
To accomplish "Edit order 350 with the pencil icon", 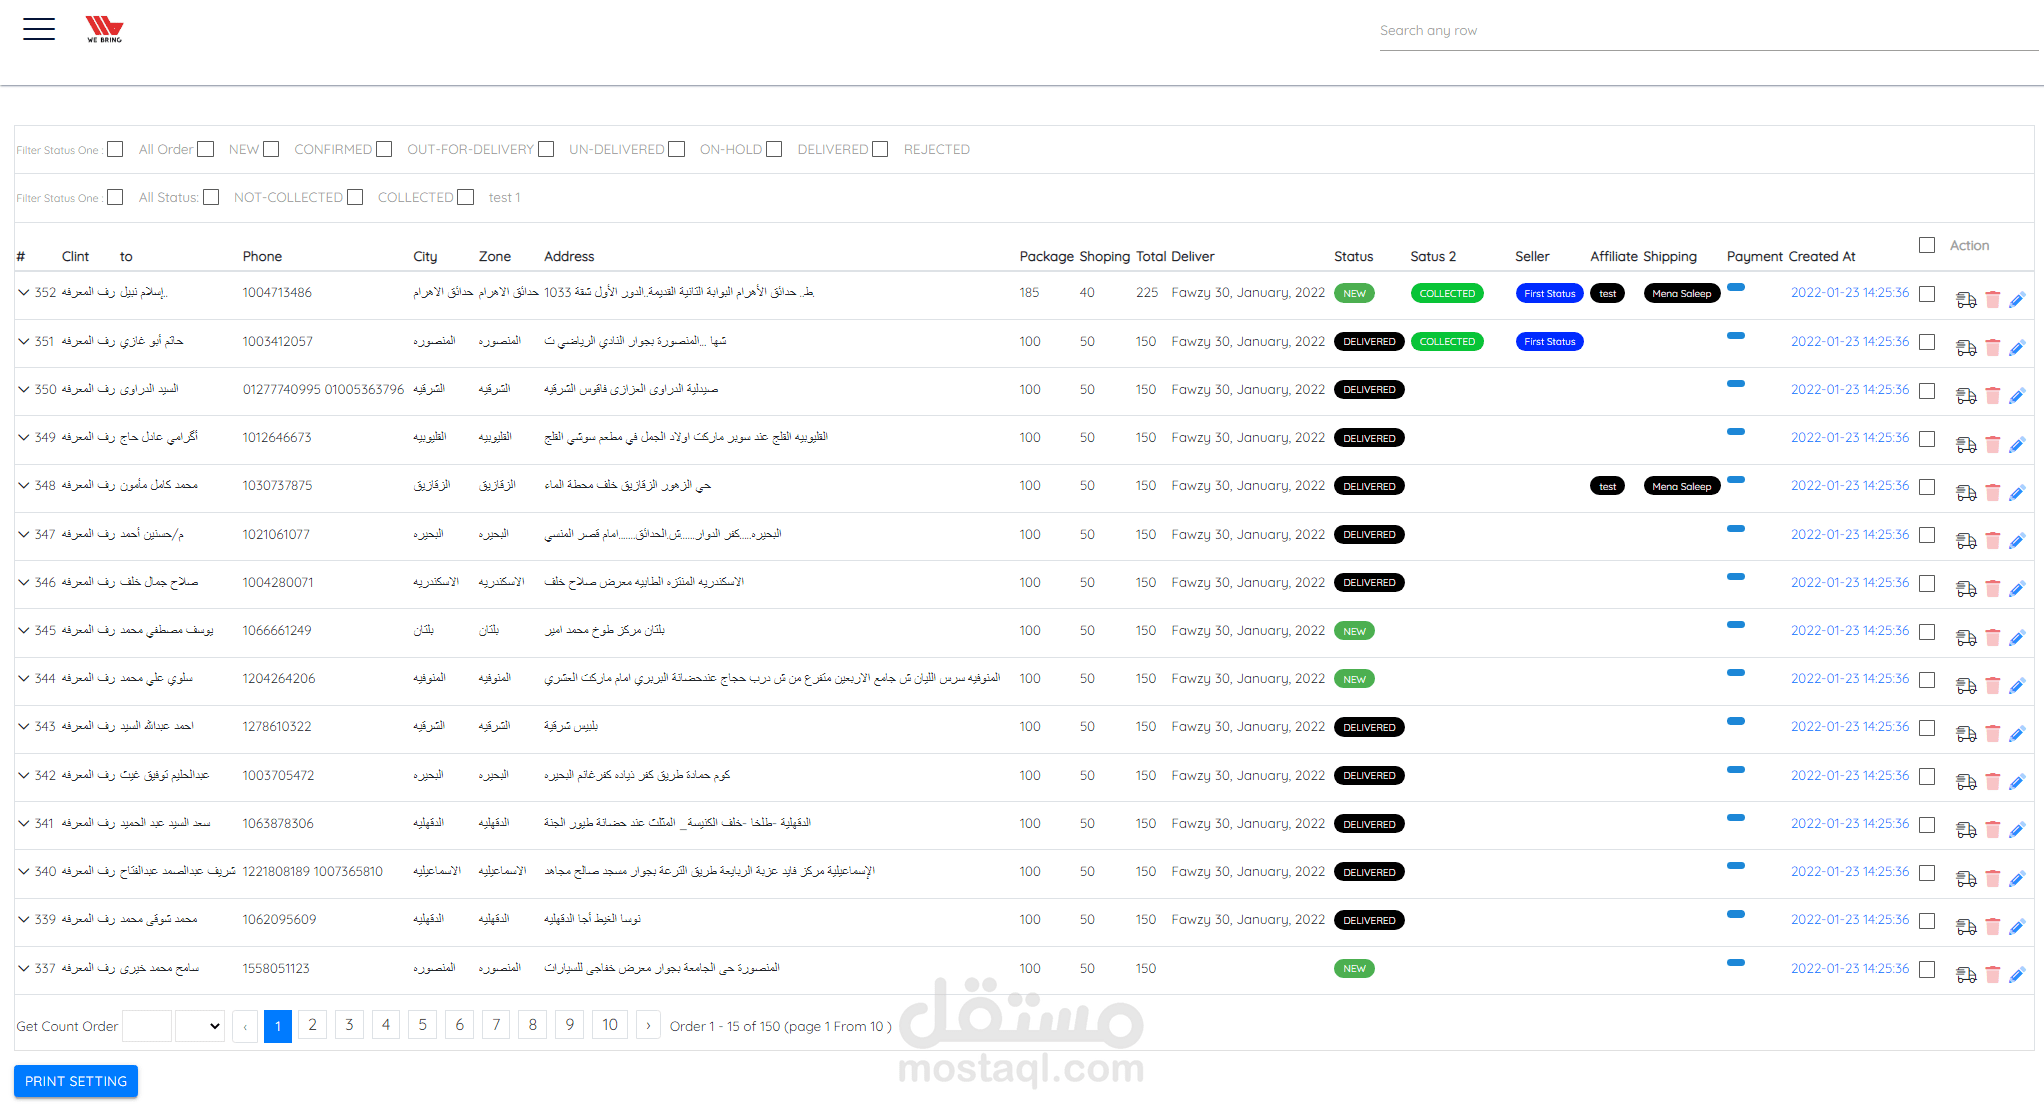I will click(x=2017, y=395).
